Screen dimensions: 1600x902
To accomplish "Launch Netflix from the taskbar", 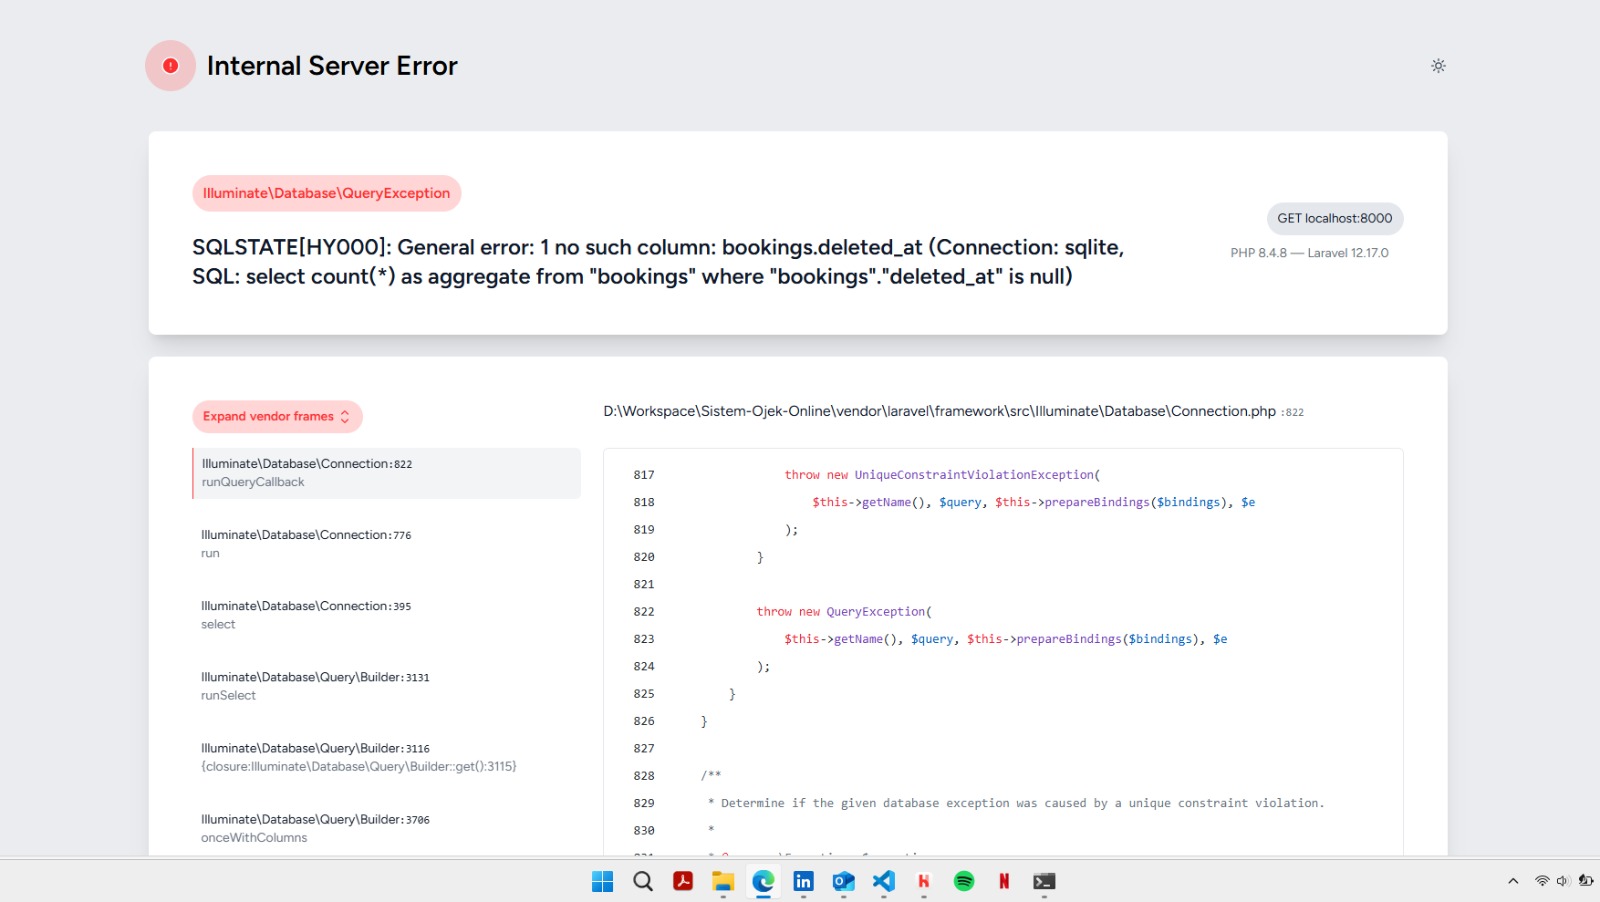I will tap(1003, 881).
